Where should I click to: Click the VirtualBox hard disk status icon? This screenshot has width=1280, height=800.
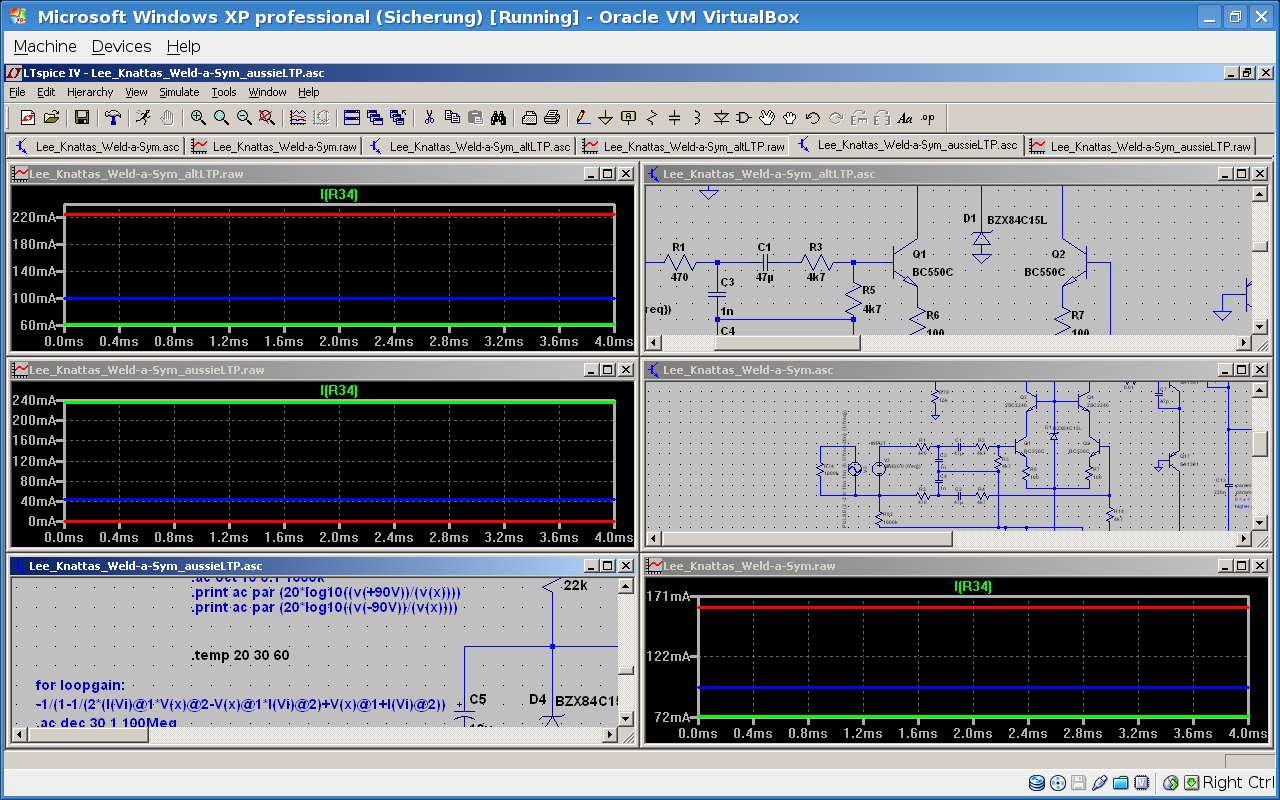(x=1036, y=782)
